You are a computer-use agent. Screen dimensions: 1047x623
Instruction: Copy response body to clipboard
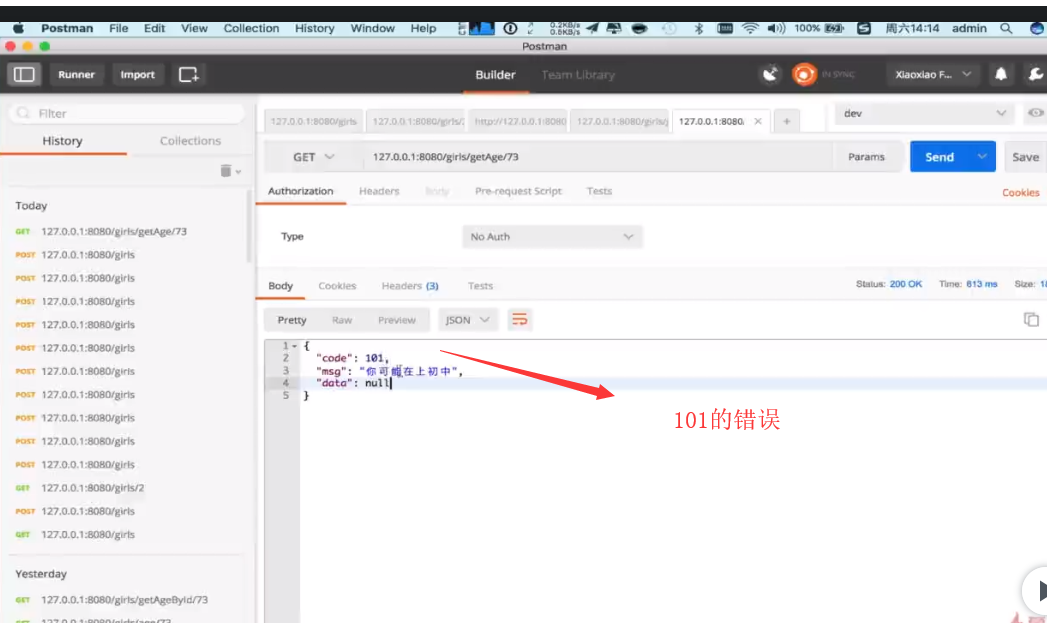point(1031,319)
